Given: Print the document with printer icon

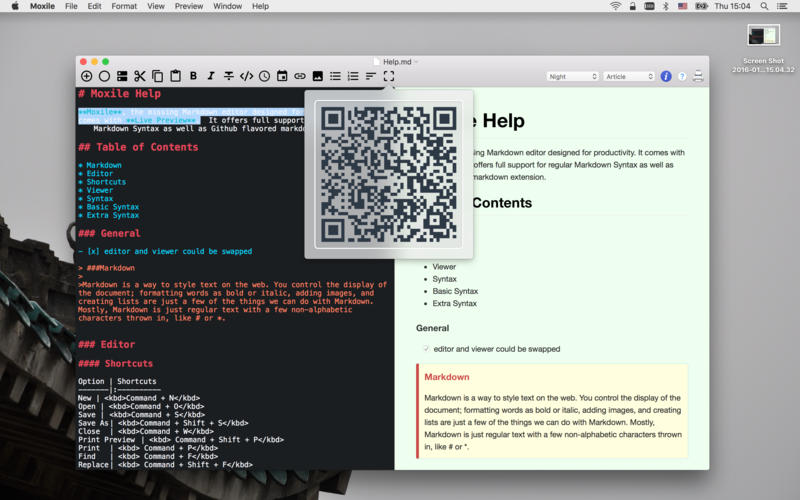Looking at the screenshot, I should tap(698, 76).
